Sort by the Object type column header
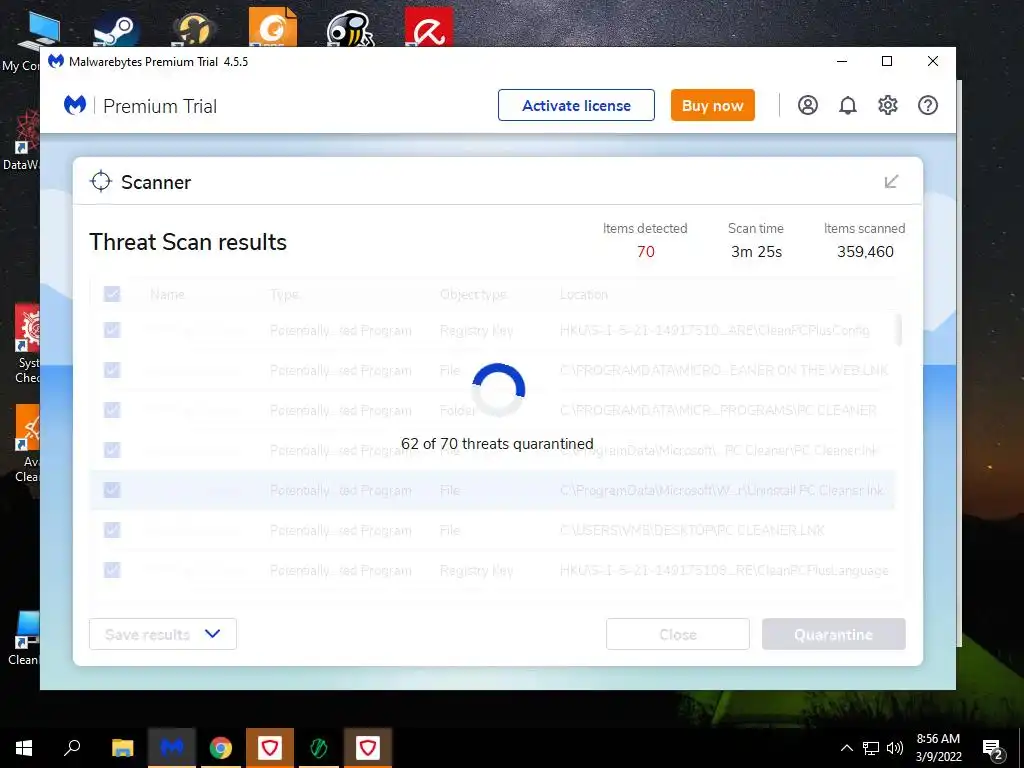Viewport: 1024px width, 768px height. [473, 295]
